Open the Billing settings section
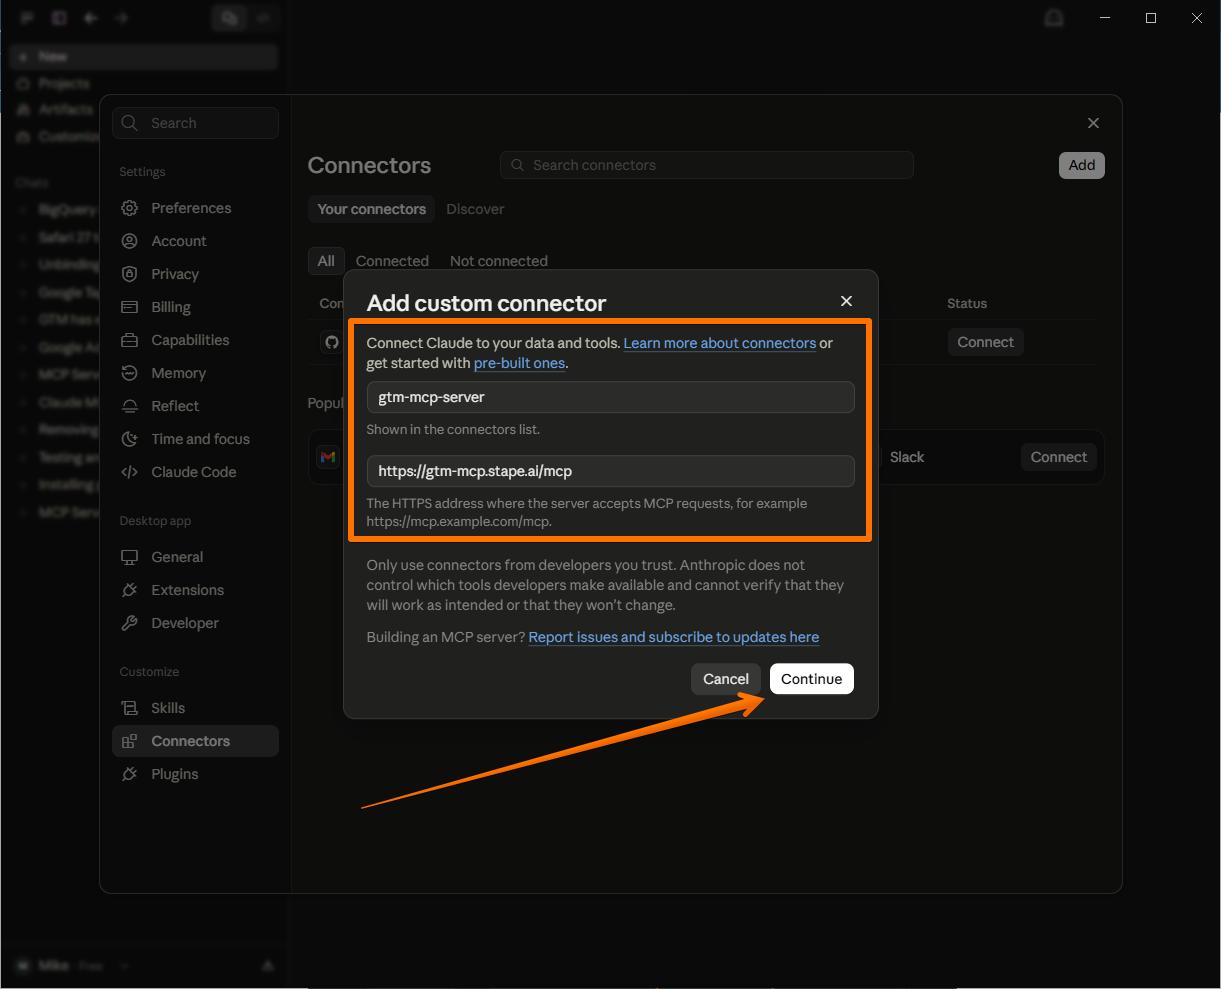Viewport: 1221px width, 989px height. pyautogui.click(x=195, y=307)
